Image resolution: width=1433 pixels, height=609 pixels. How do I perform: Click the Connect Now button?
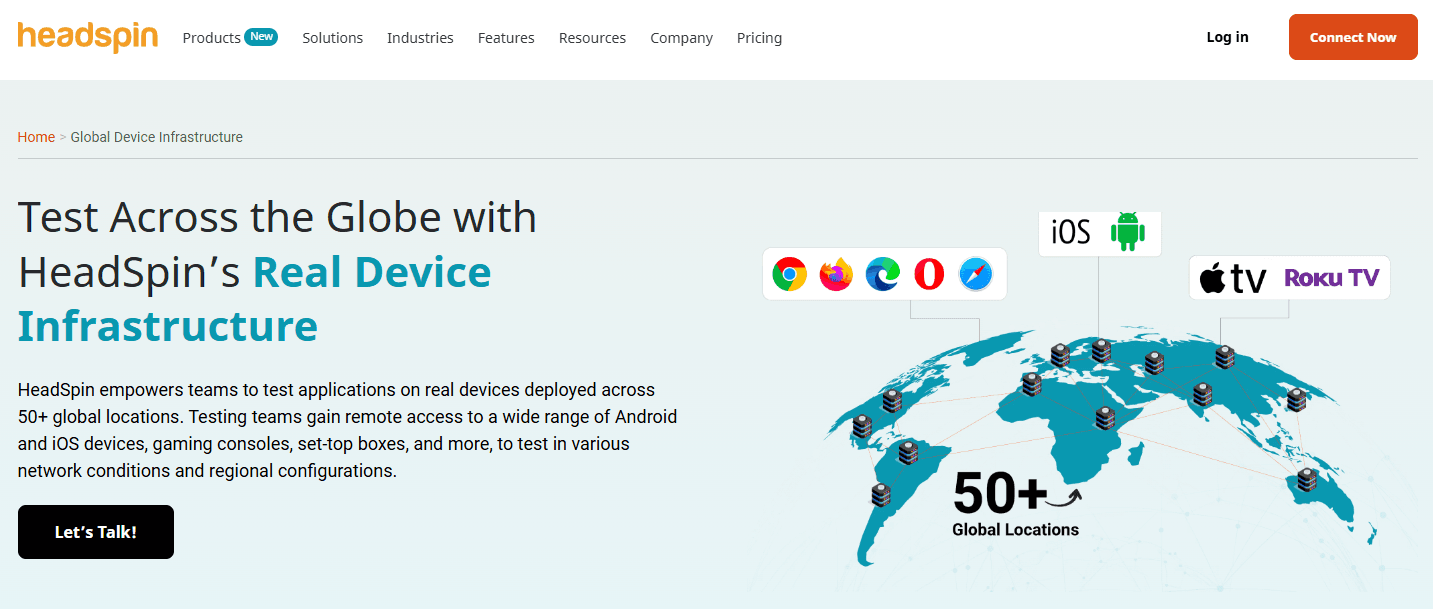[x=1353, y=37]
